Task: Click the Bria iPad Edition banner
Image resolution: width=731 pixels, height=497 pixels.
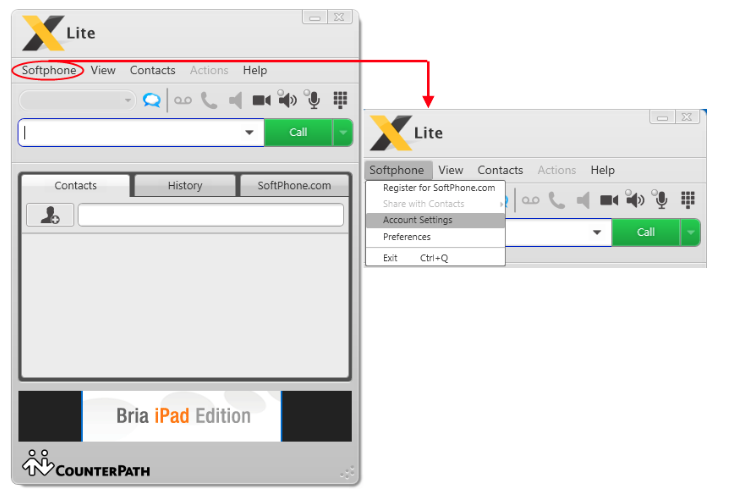Action: pos(182,416)
